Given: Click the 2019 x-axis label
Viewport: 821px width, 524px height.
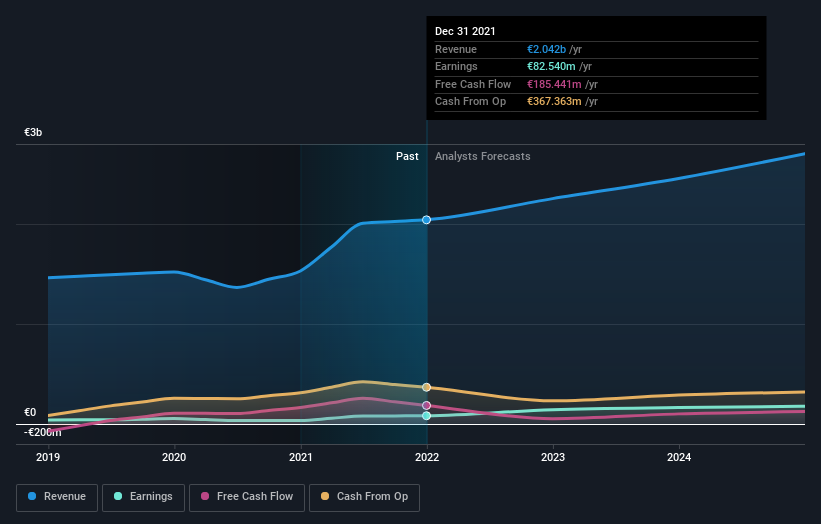Looking at the screenshot, I should point(48,457).
